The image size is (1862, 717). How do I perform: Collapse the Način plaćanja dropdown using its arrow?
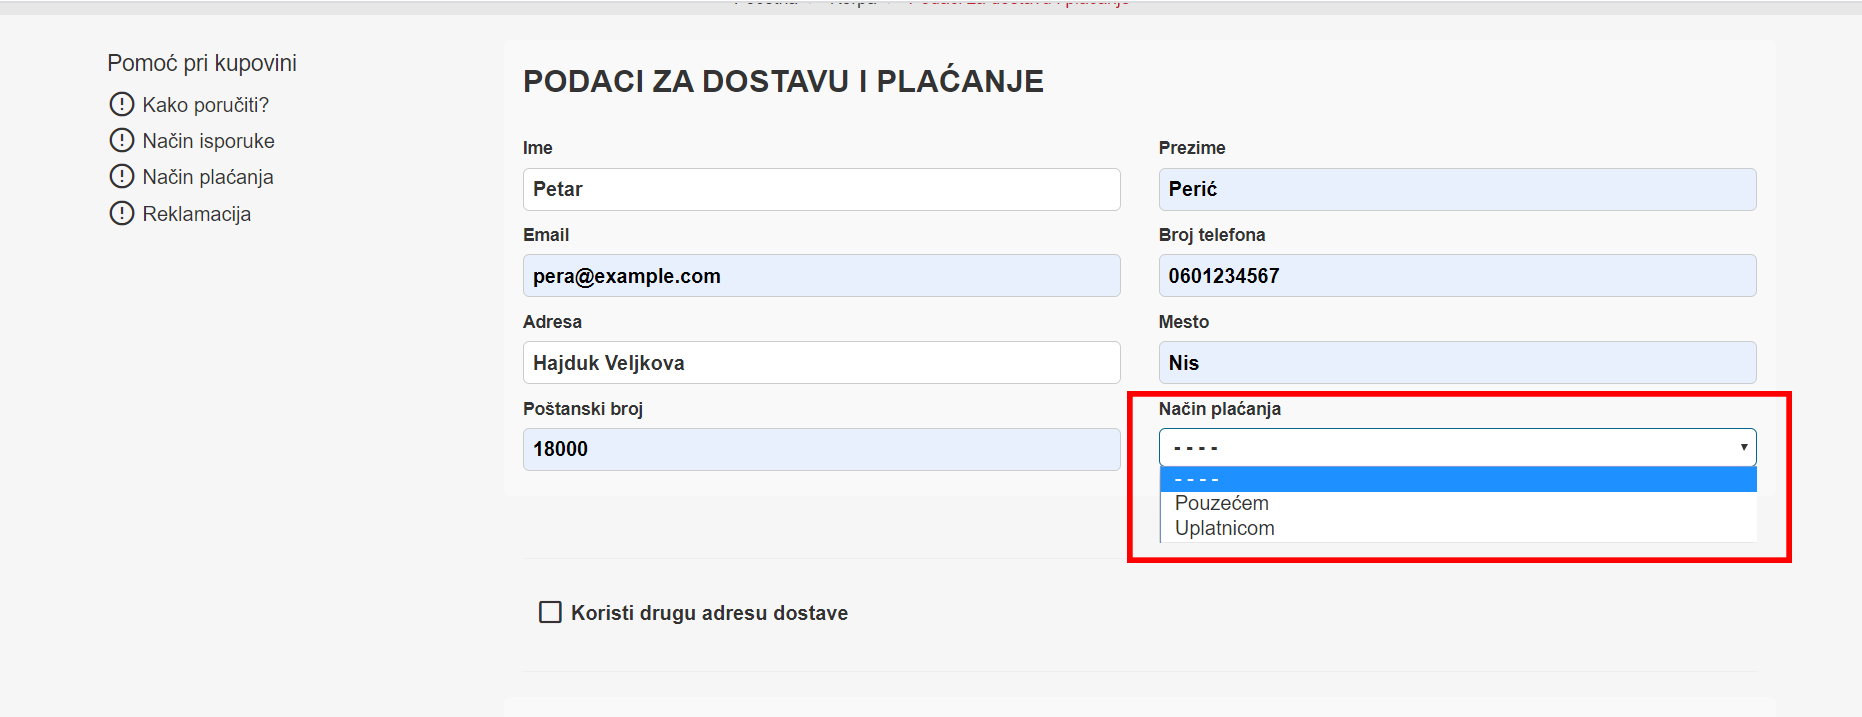(1743, 447)
